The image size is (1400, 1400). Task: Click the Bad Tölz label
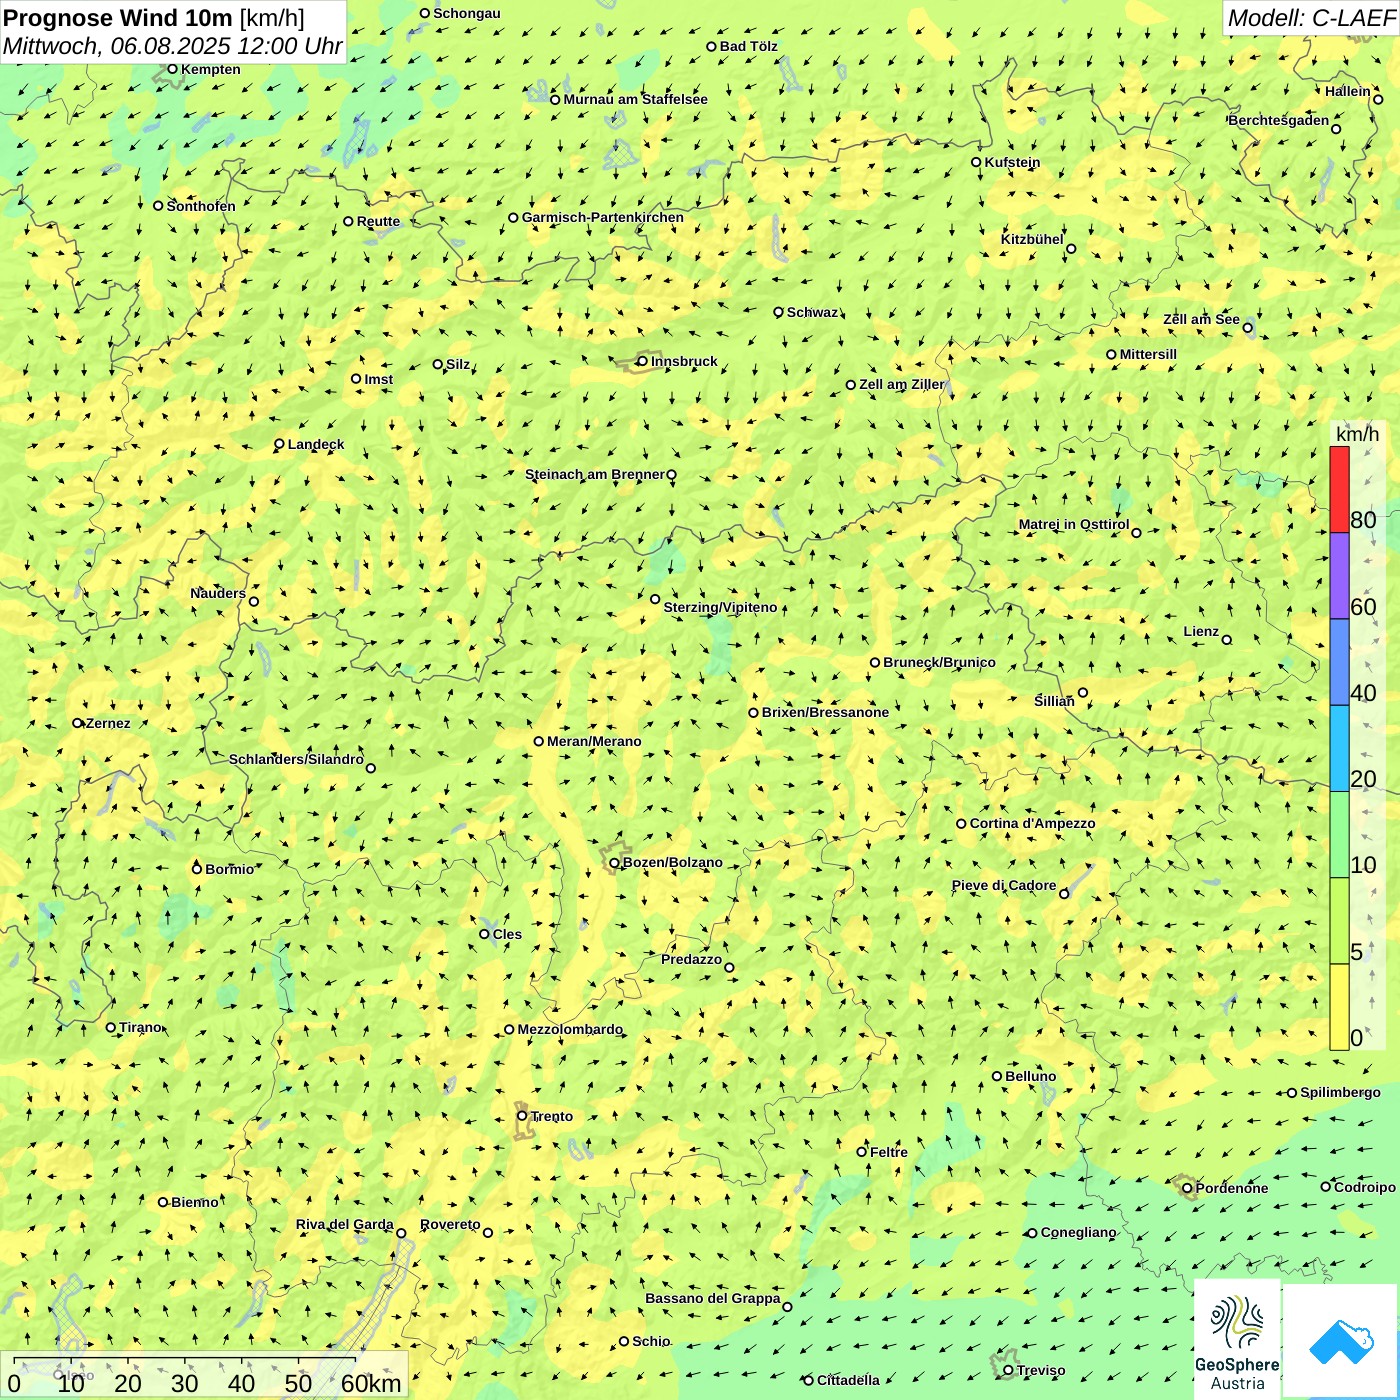(748, 46)
